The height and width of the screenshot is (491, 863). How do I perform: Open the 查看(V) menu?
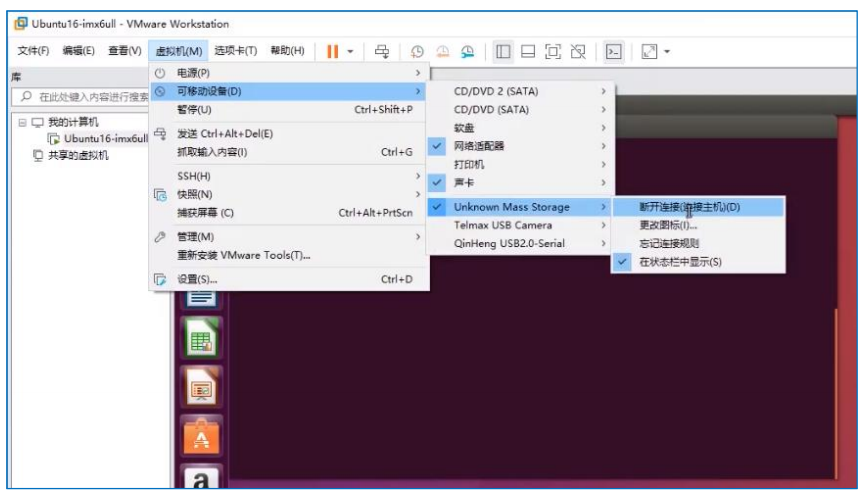124,51
